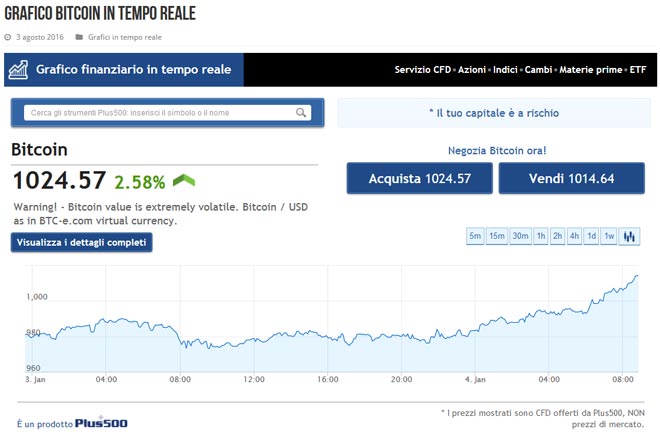Switch chart to 1w interval
660x435 pixels.
pyautogui.click(x=609, y=237)
